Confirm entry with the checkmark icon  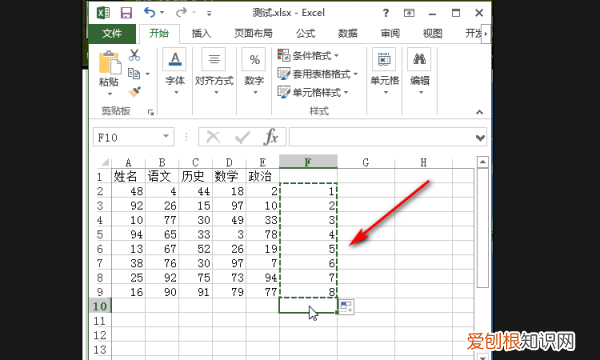coord(242,137)
